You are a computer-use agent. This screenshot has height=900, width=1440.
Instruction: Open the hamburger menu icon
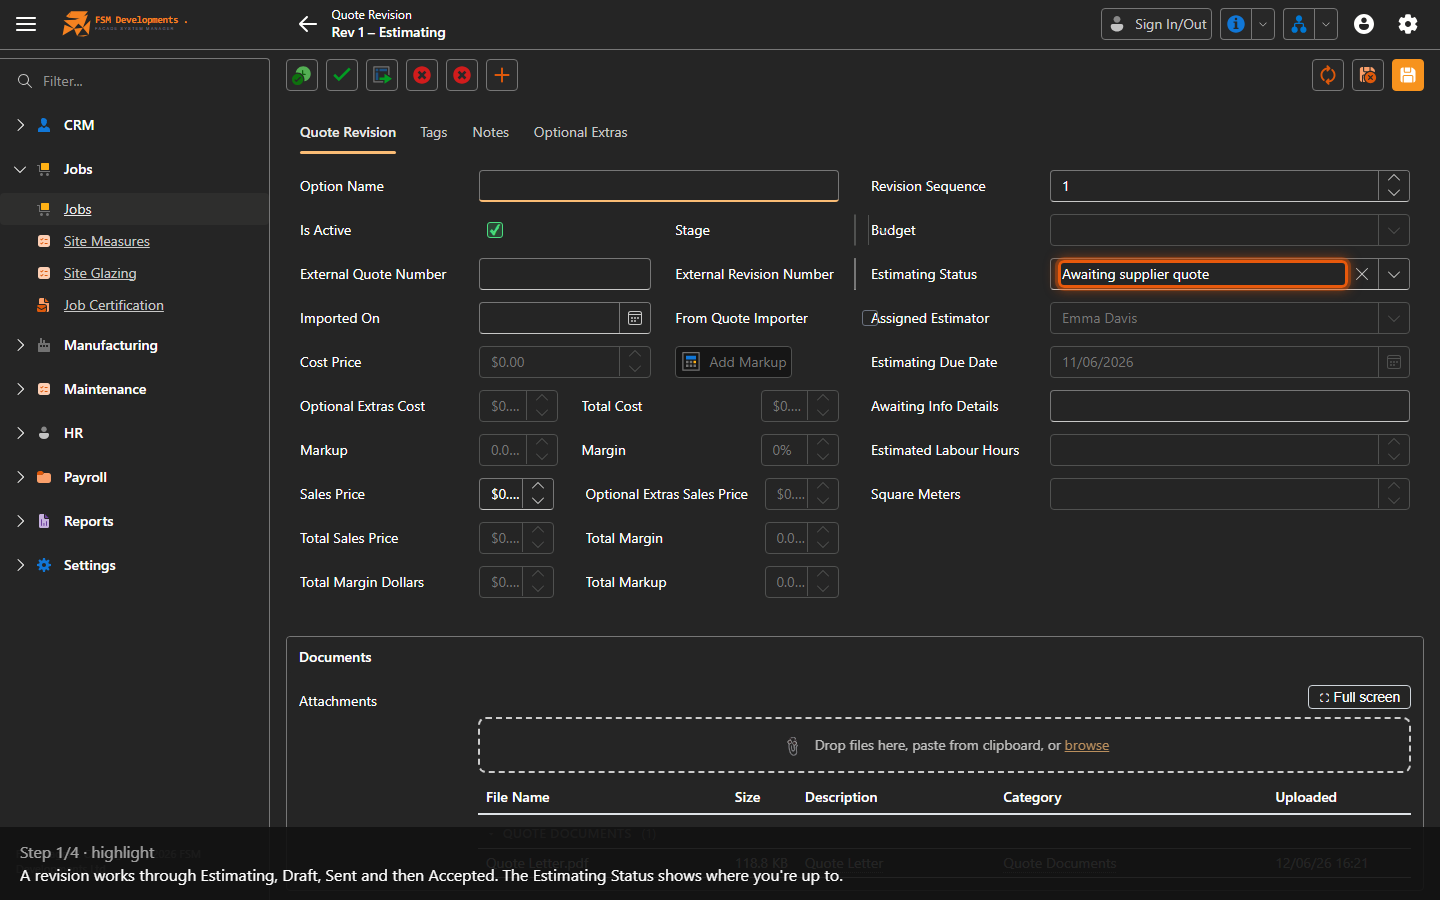coord(26,24)
